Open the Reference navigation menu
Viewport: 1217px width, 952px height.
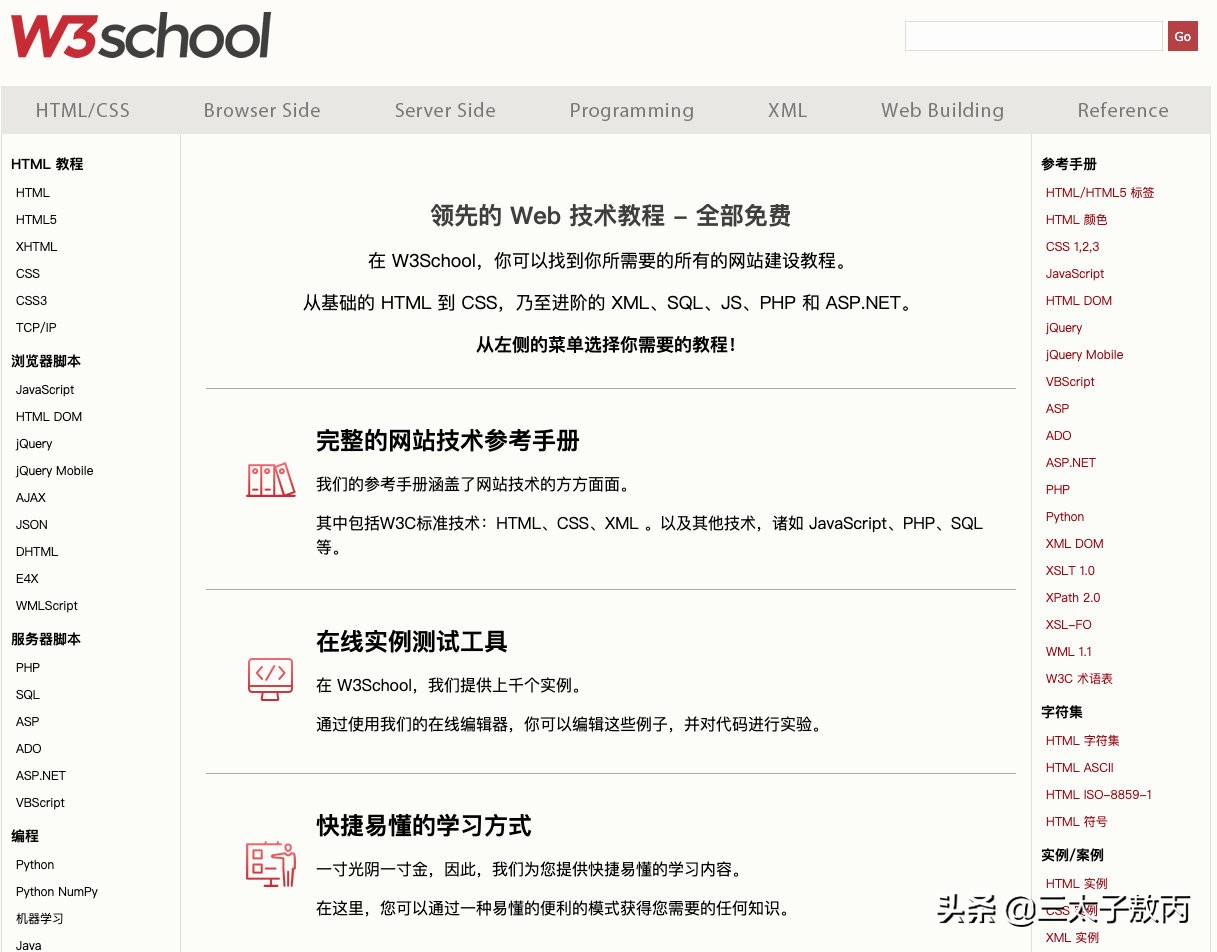click(x=1123, y=110)
